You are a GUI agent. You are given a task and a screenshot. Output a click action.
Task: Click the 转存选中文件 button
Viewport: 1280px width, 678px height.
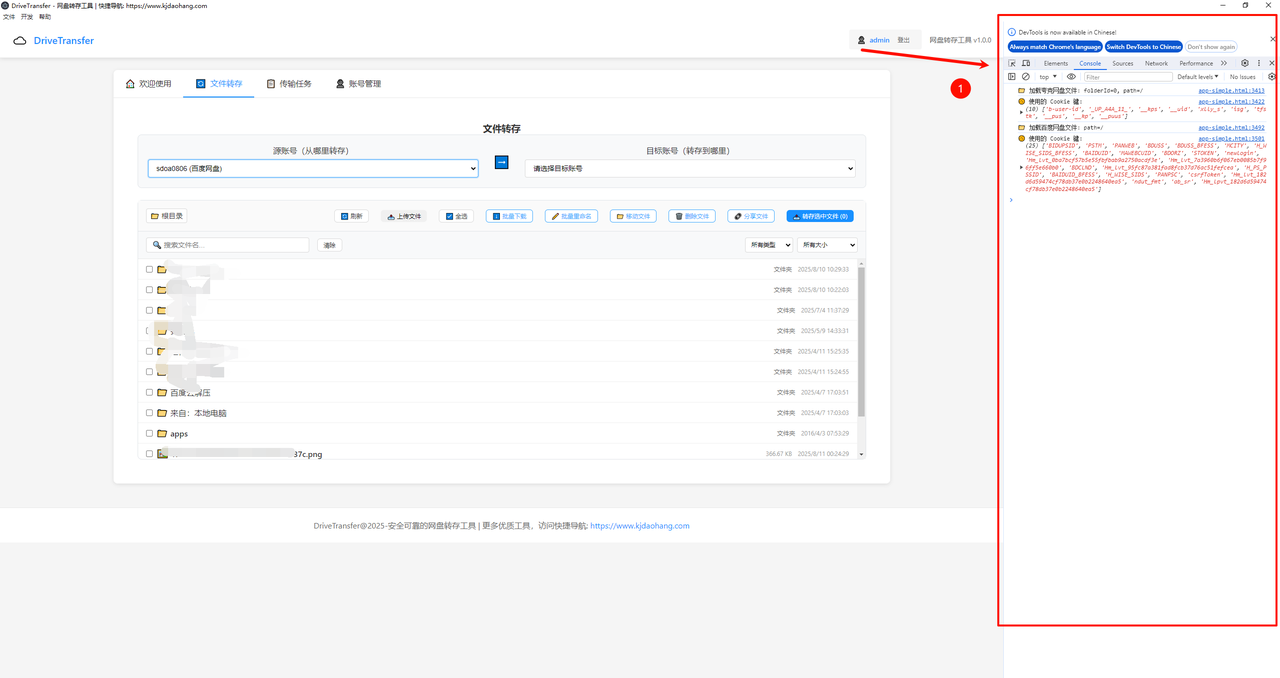(x=819, y=216)
